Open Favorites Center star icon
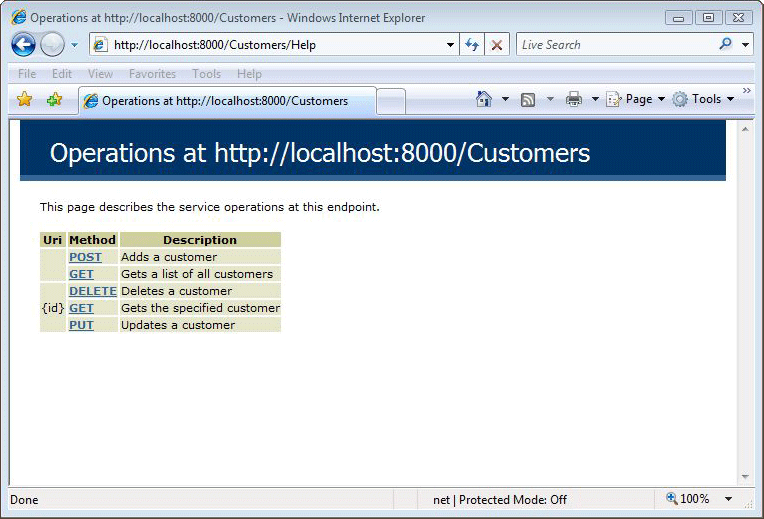The height and width of the screenshot is (519, 764). point(25,99)
